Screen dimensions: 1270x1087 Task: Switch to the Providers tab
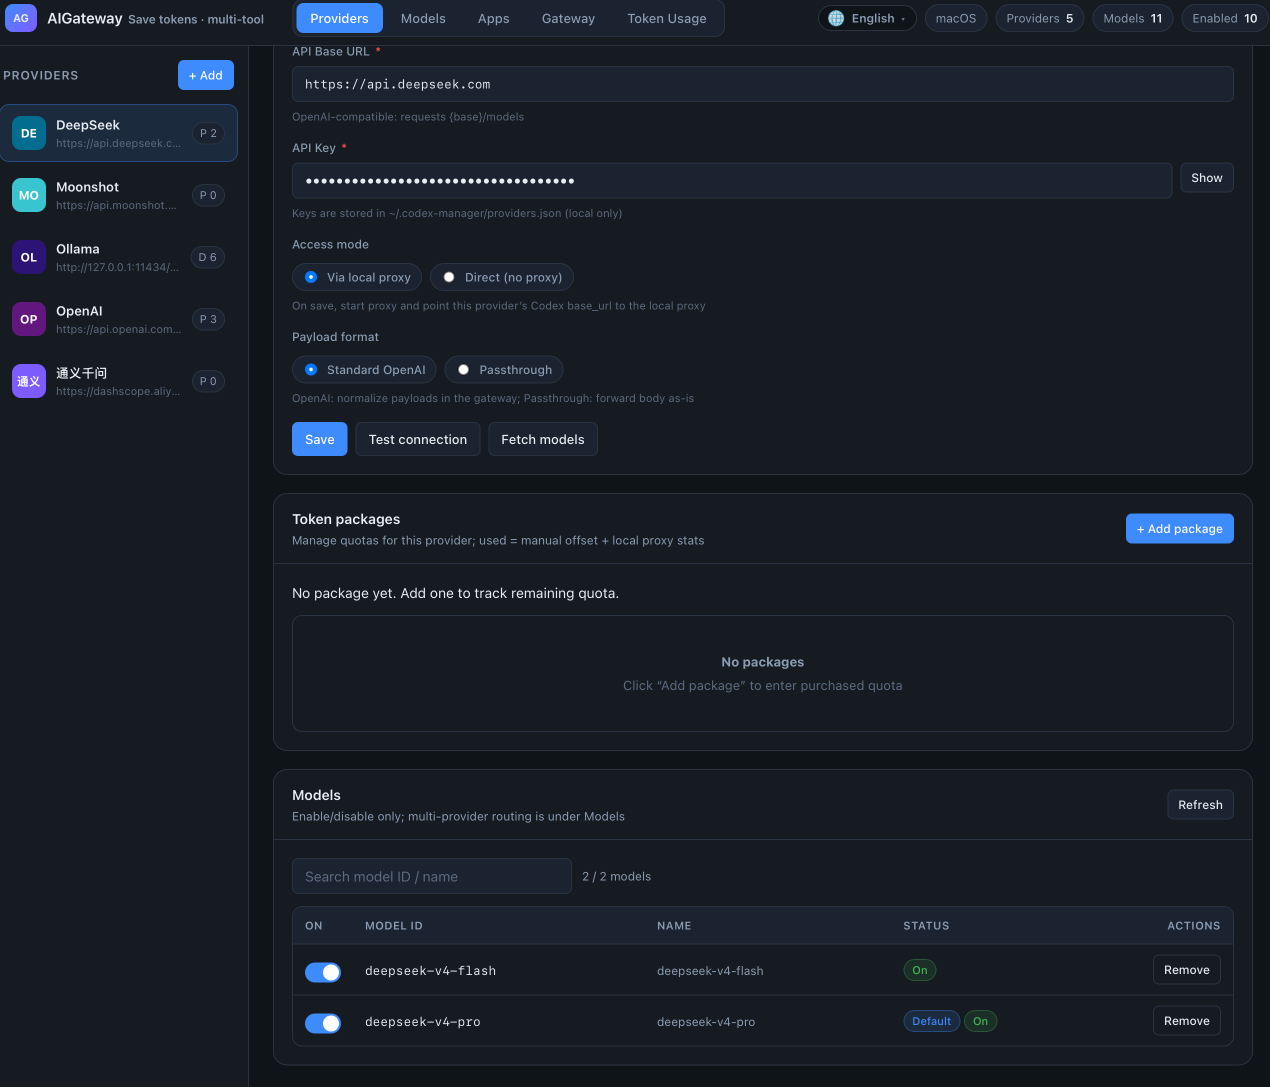(x=340, y=18)
